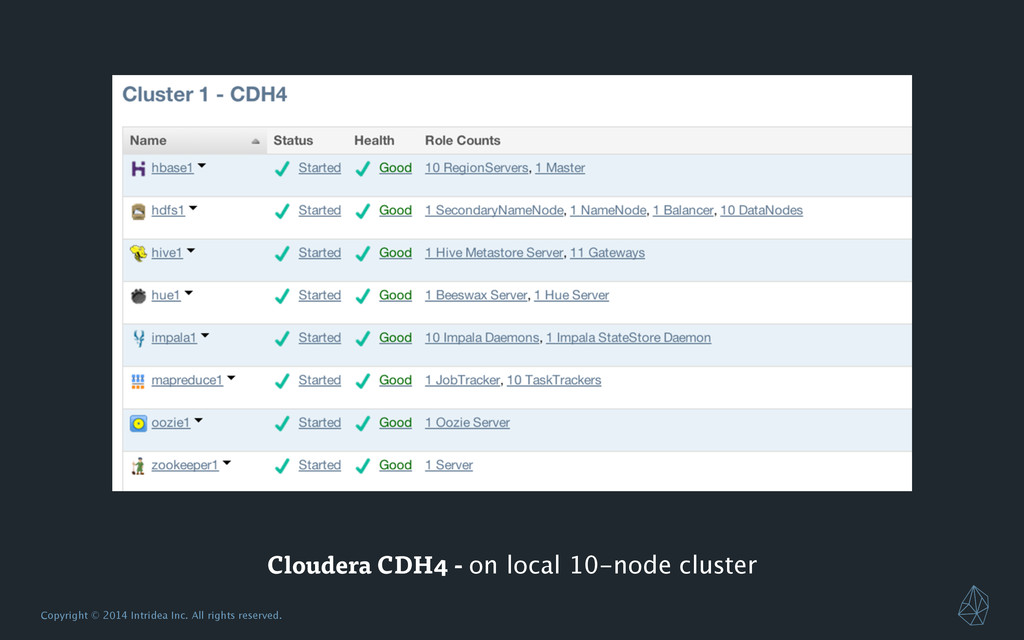
Task: Open the mapreduce1 service link
Action: (x=187, y=380)
